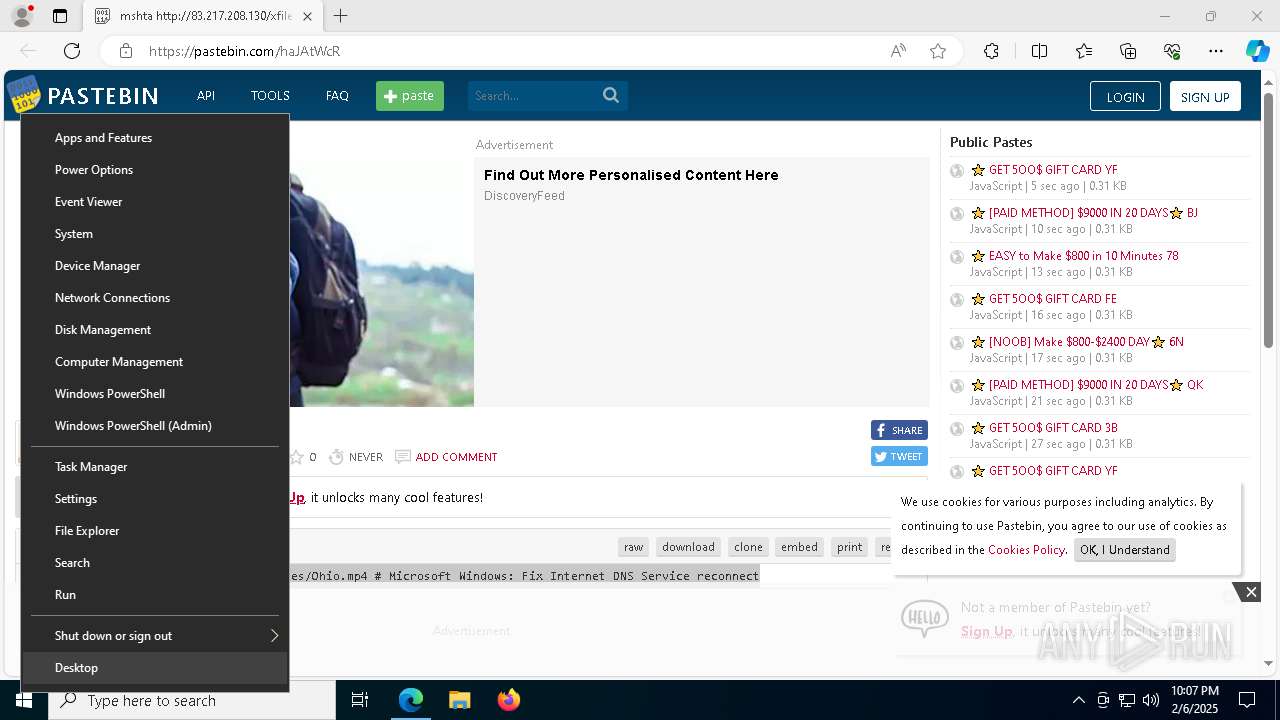Create a new paste with green button
Viewport: 1280px width, 720px height.
point(410,96)
